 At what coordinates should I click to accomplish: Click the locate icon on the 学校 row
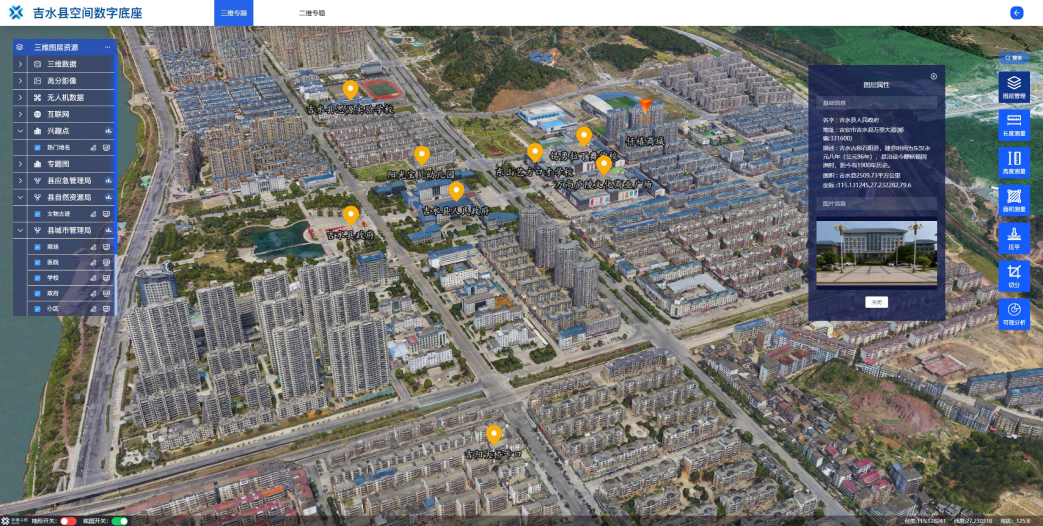pyautogui.click(x=94, y=277)
